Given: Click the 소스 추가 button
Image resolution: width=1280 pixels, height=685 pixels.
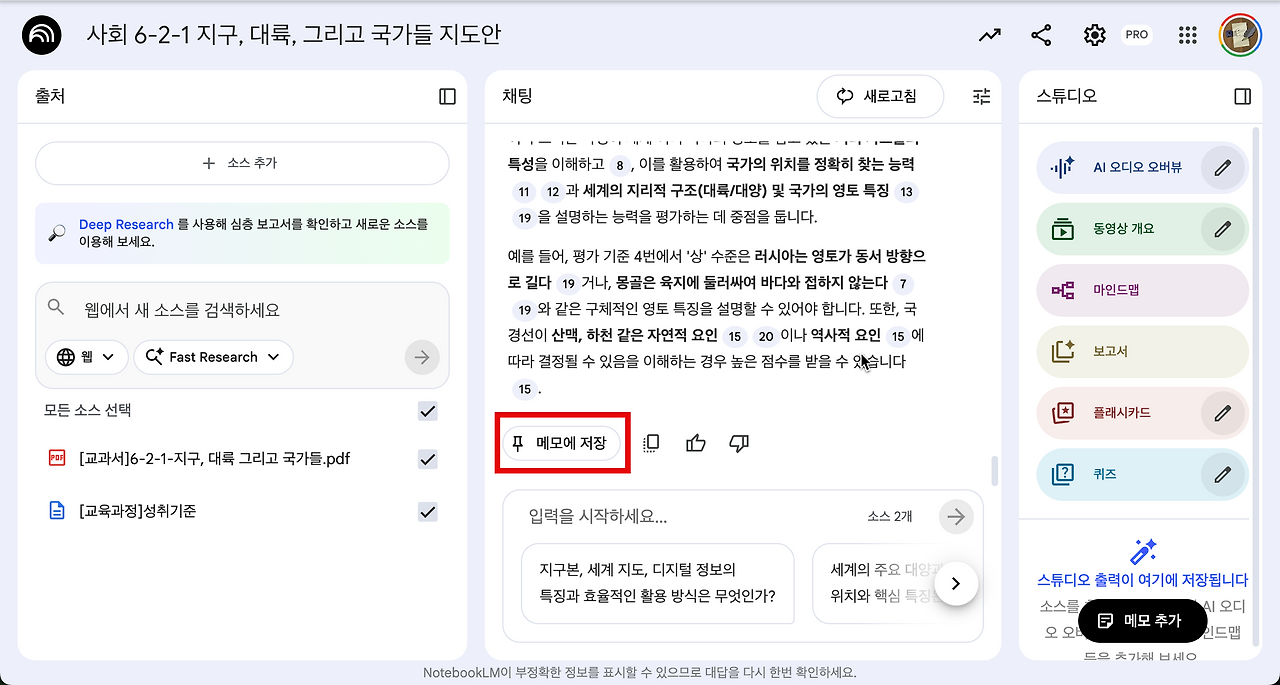Looking at the screenshot, I should click(242, 163).
